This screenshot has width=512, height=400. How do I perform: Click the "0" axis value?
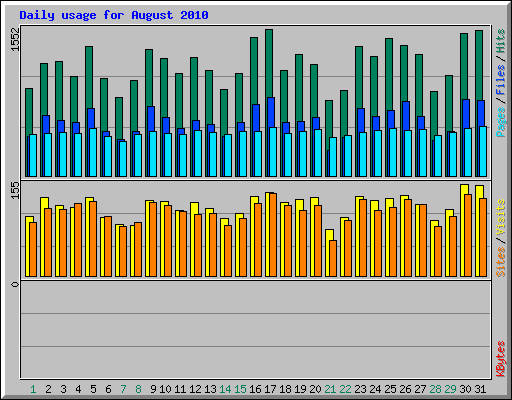click(15, 284)
